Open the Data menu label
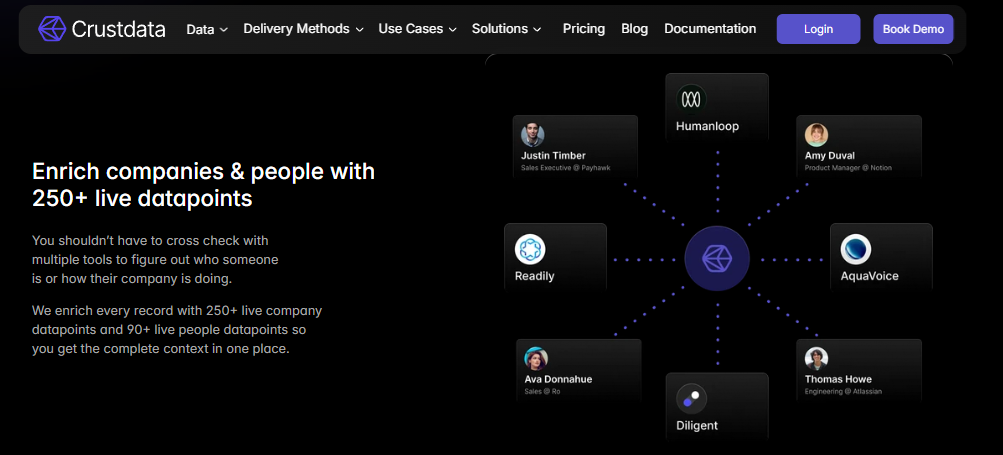This screenshot has width=1003, height=455. point(200,29)
